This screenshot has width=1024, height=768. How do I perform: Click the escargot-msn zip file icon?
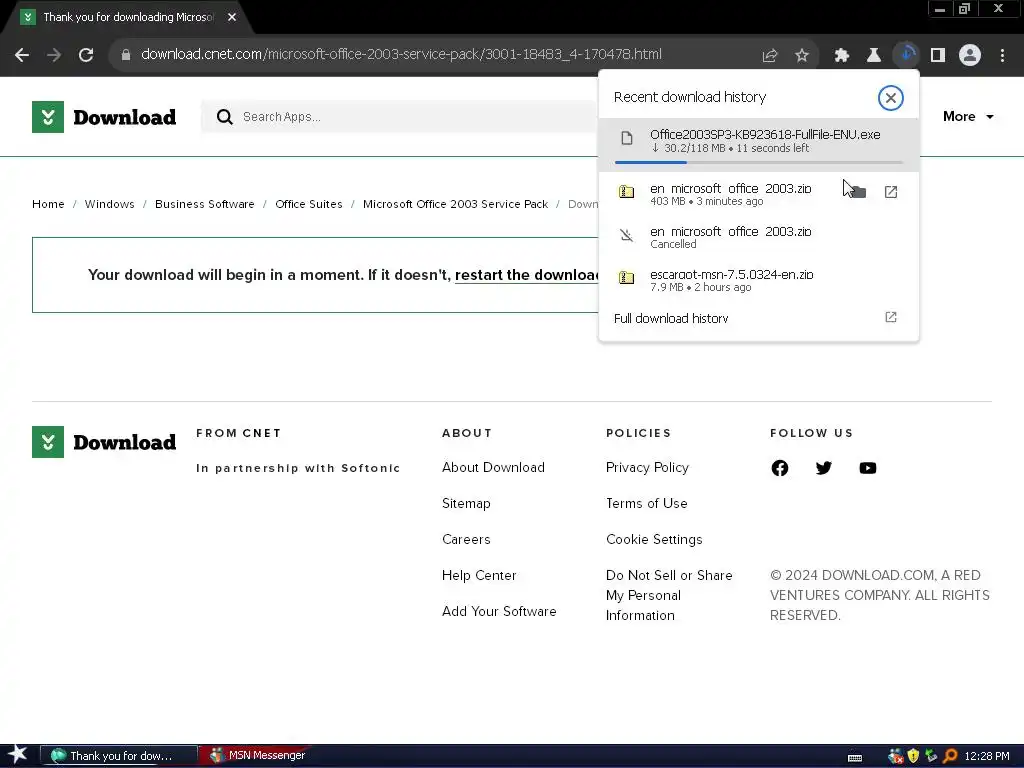[626, 278]
